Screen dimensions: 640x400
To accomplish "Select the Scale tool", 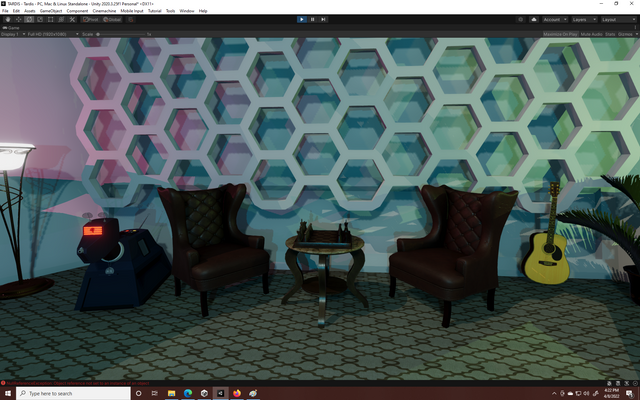I will pyautogui.click(x=40, y=19).
